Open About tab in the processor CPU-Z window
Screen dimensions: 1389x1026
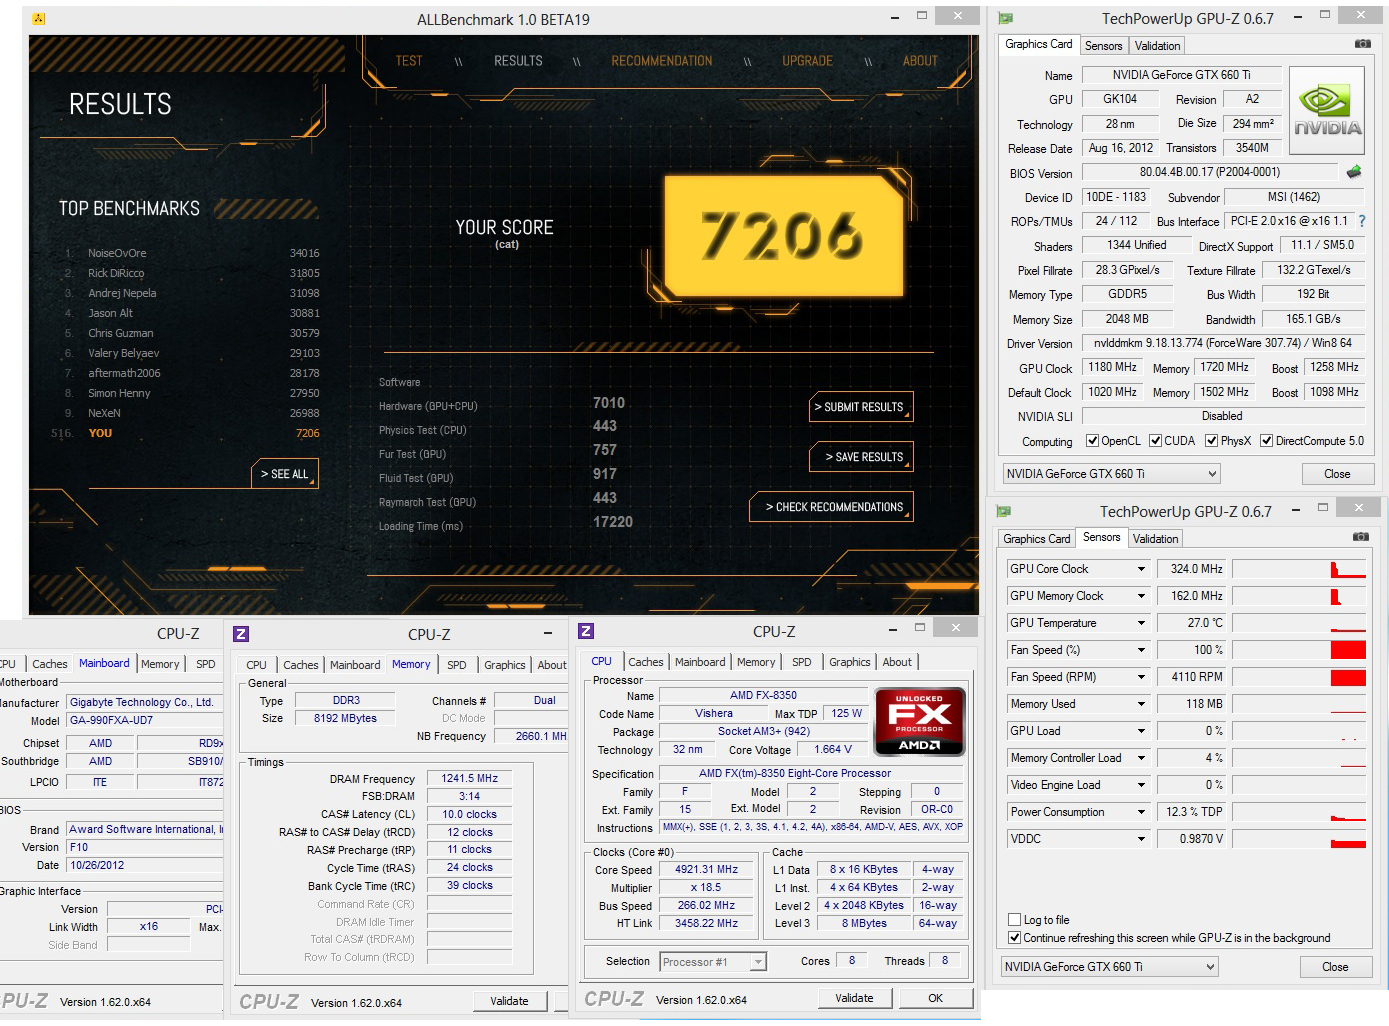tap(897, 662)
